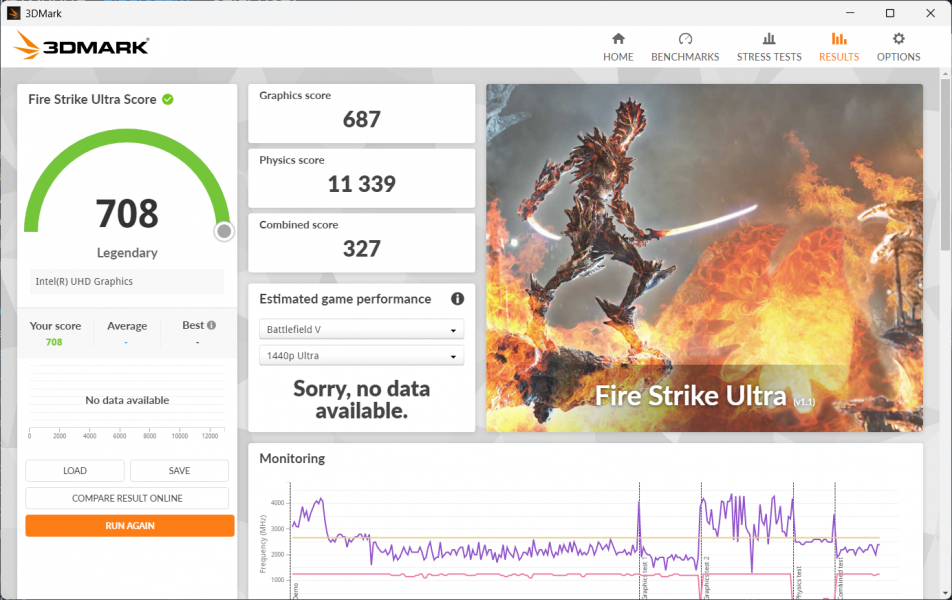Click the grey knob on score gauge
The height and width of the screenshot is (600, 952).
click(x=224, y=232)
